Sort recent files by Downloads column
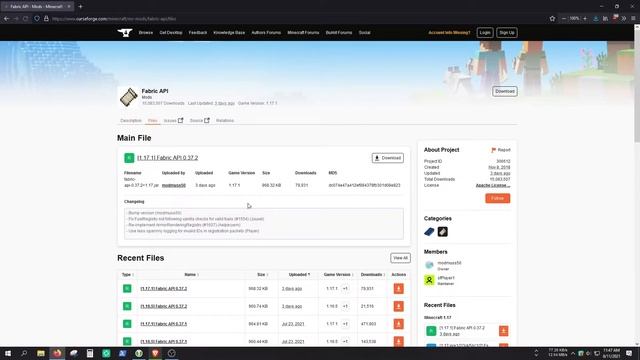640x360 pixels. (373, 275)
